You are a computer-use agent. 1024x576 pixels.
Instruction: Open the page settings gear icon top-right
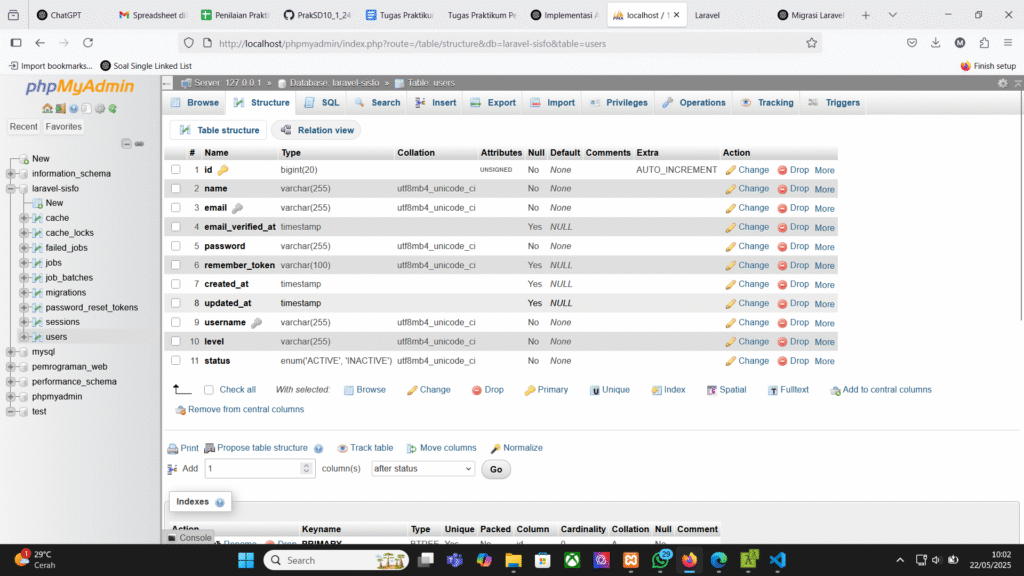(x=1003, y=83)
